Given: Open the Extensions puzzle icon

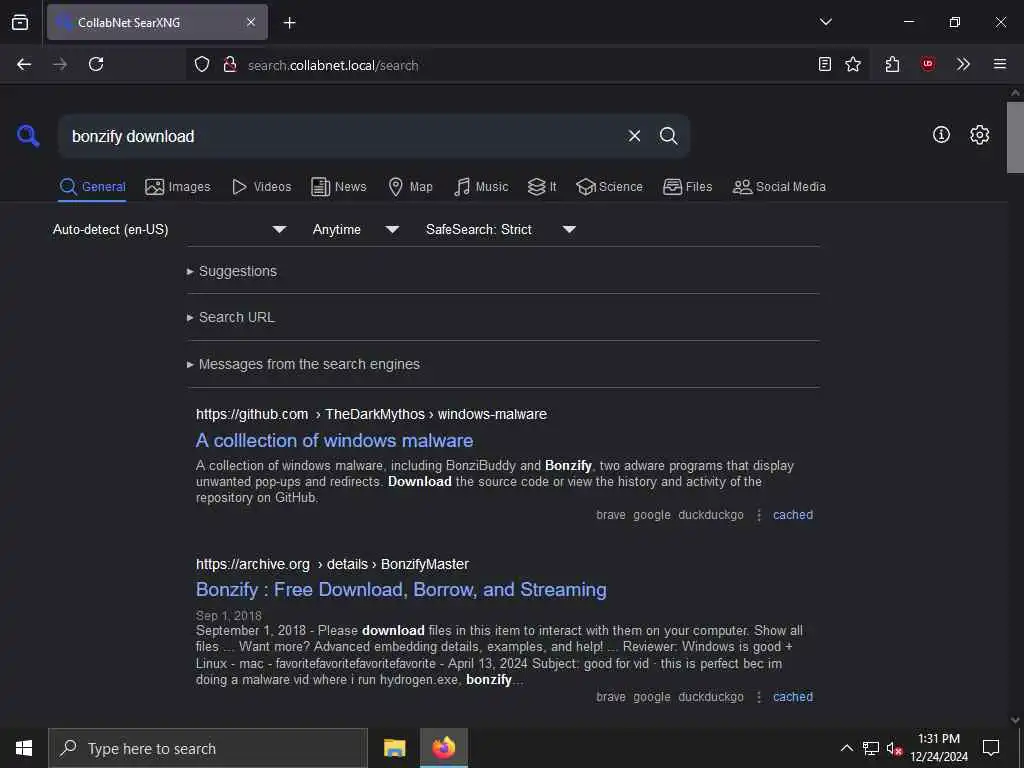Looking at the screenshot, I should point(893,64).
